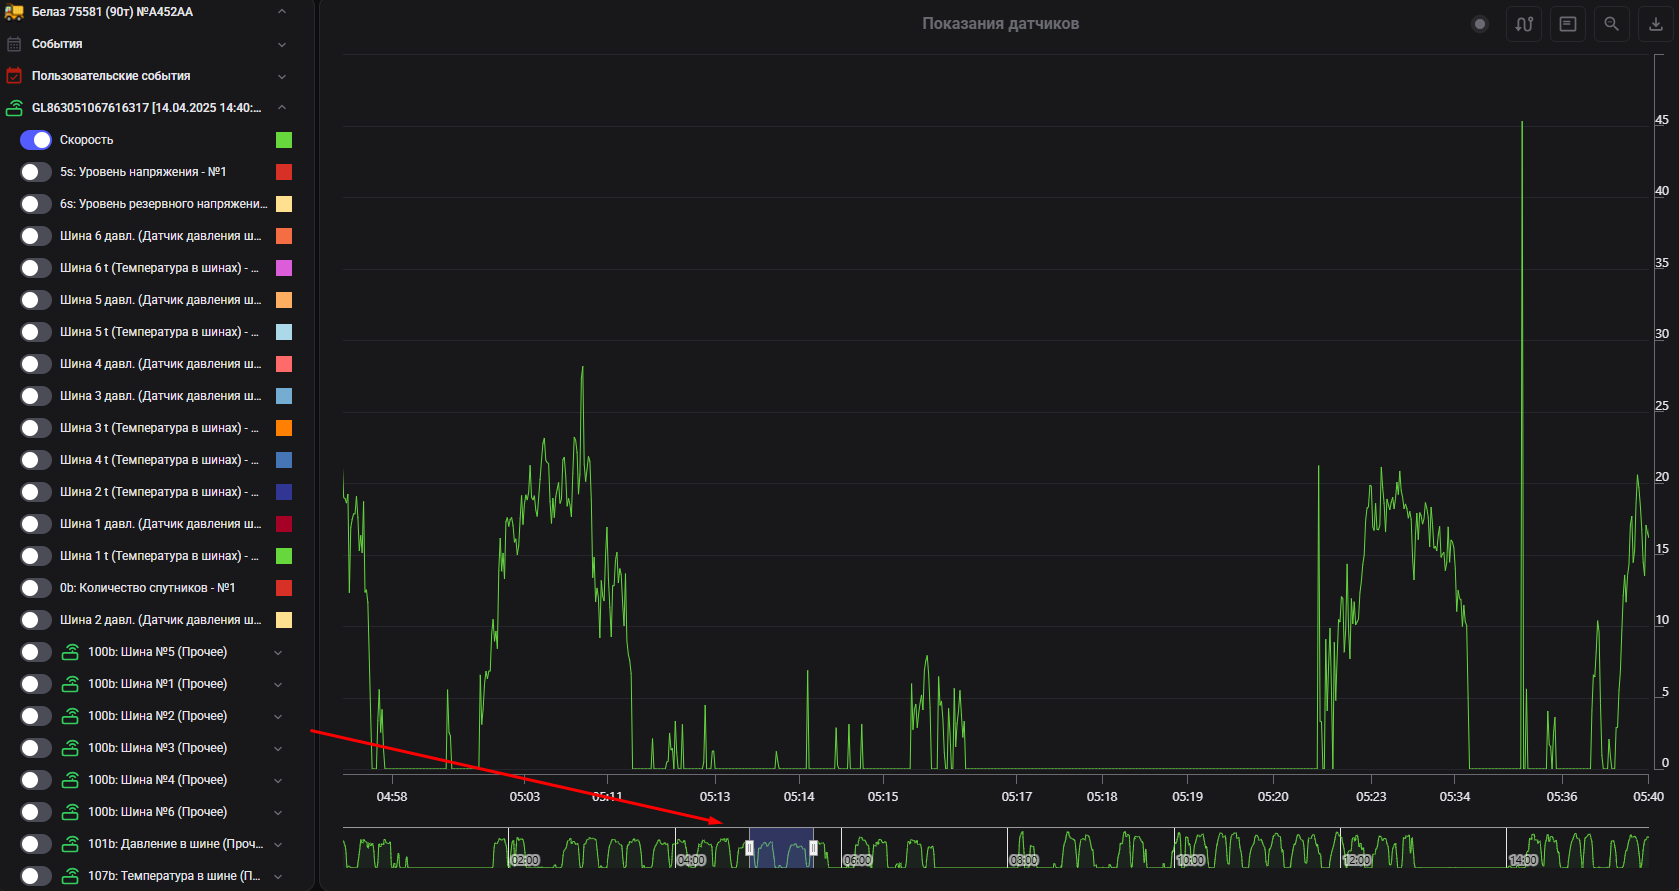This screenshot has width=1679, height=891.
Task: Click the route track icon in chart toolbar
Action: pyautogui.click(x=1524, y=24)
